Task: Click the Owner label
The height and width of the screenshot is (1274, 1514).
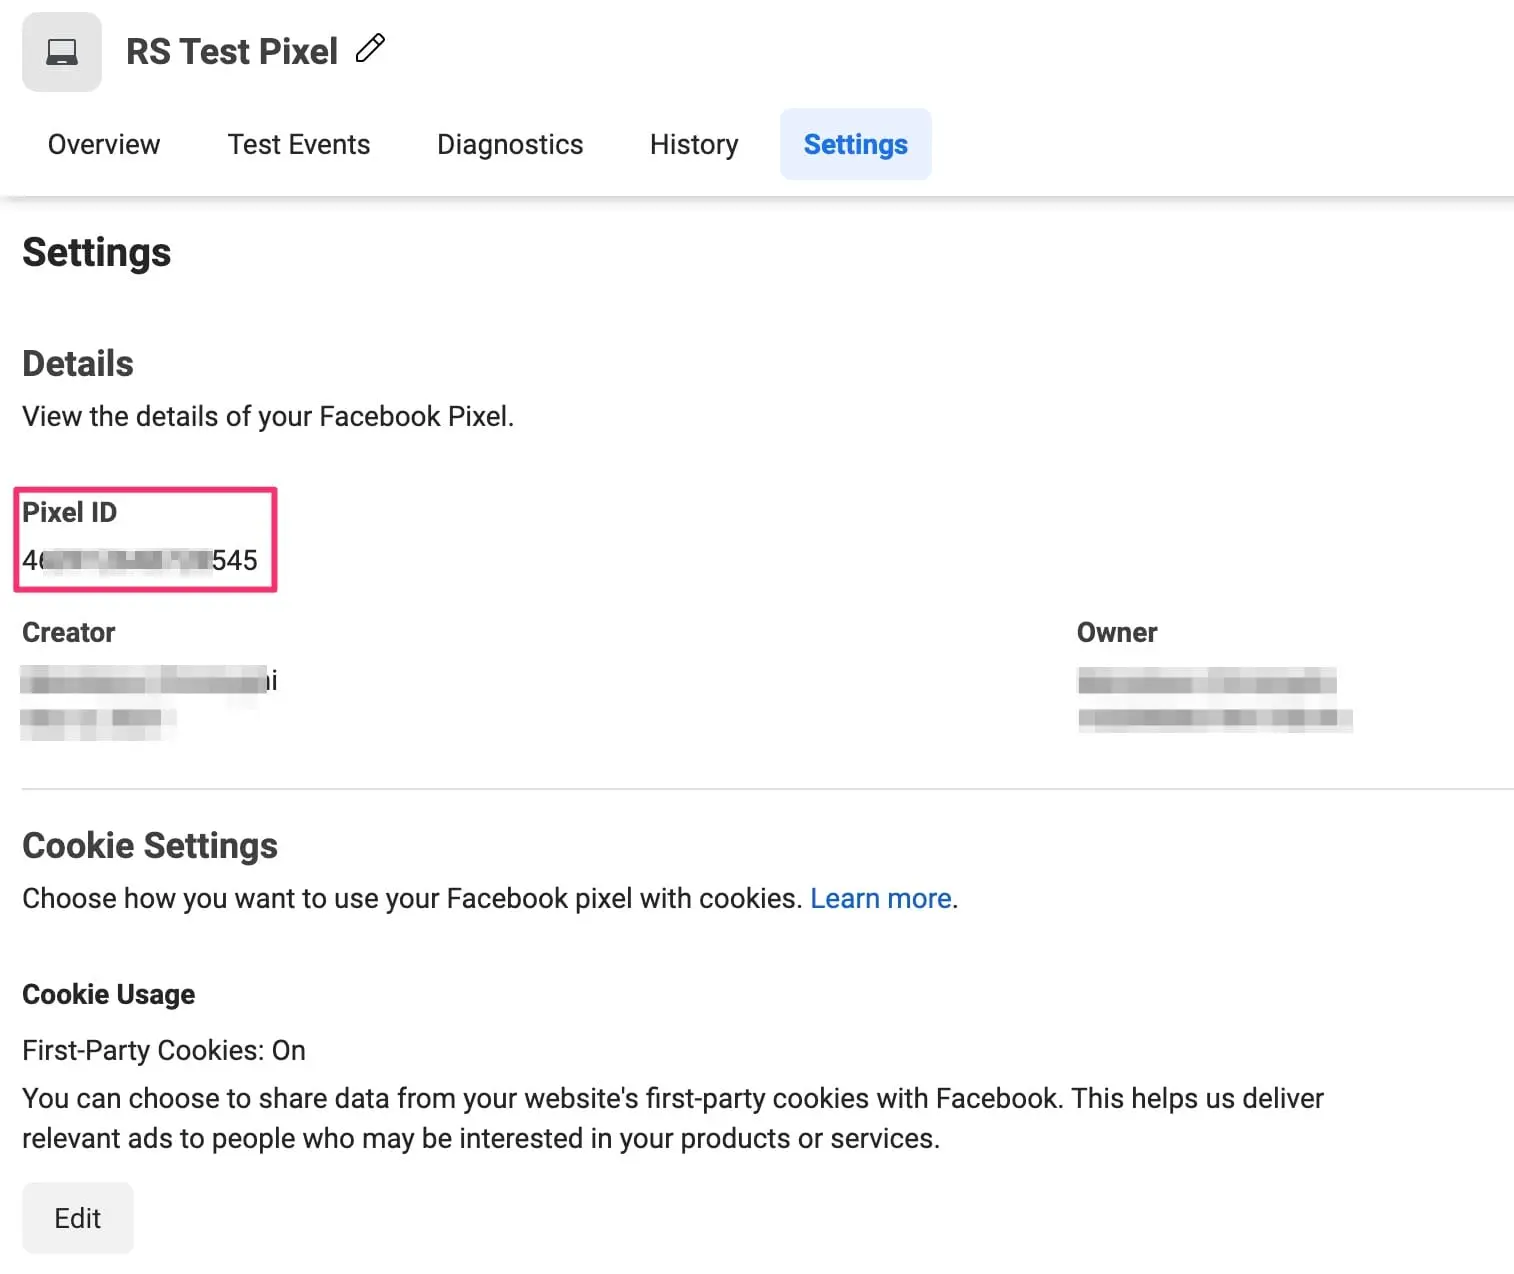Action: click(1116, 632)
